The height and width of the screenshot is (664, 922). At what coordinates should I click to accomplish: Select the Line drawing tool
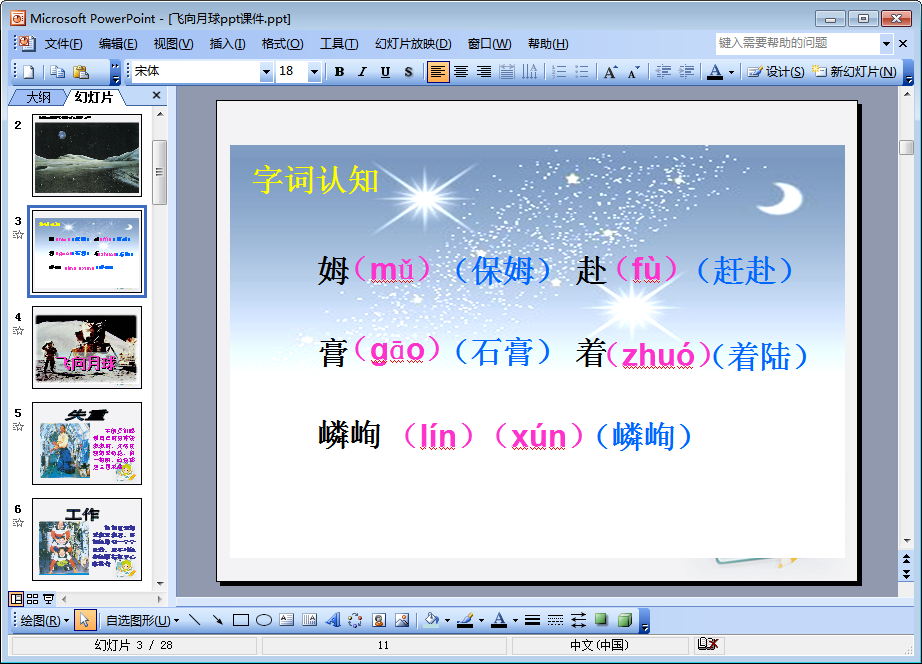195,620
